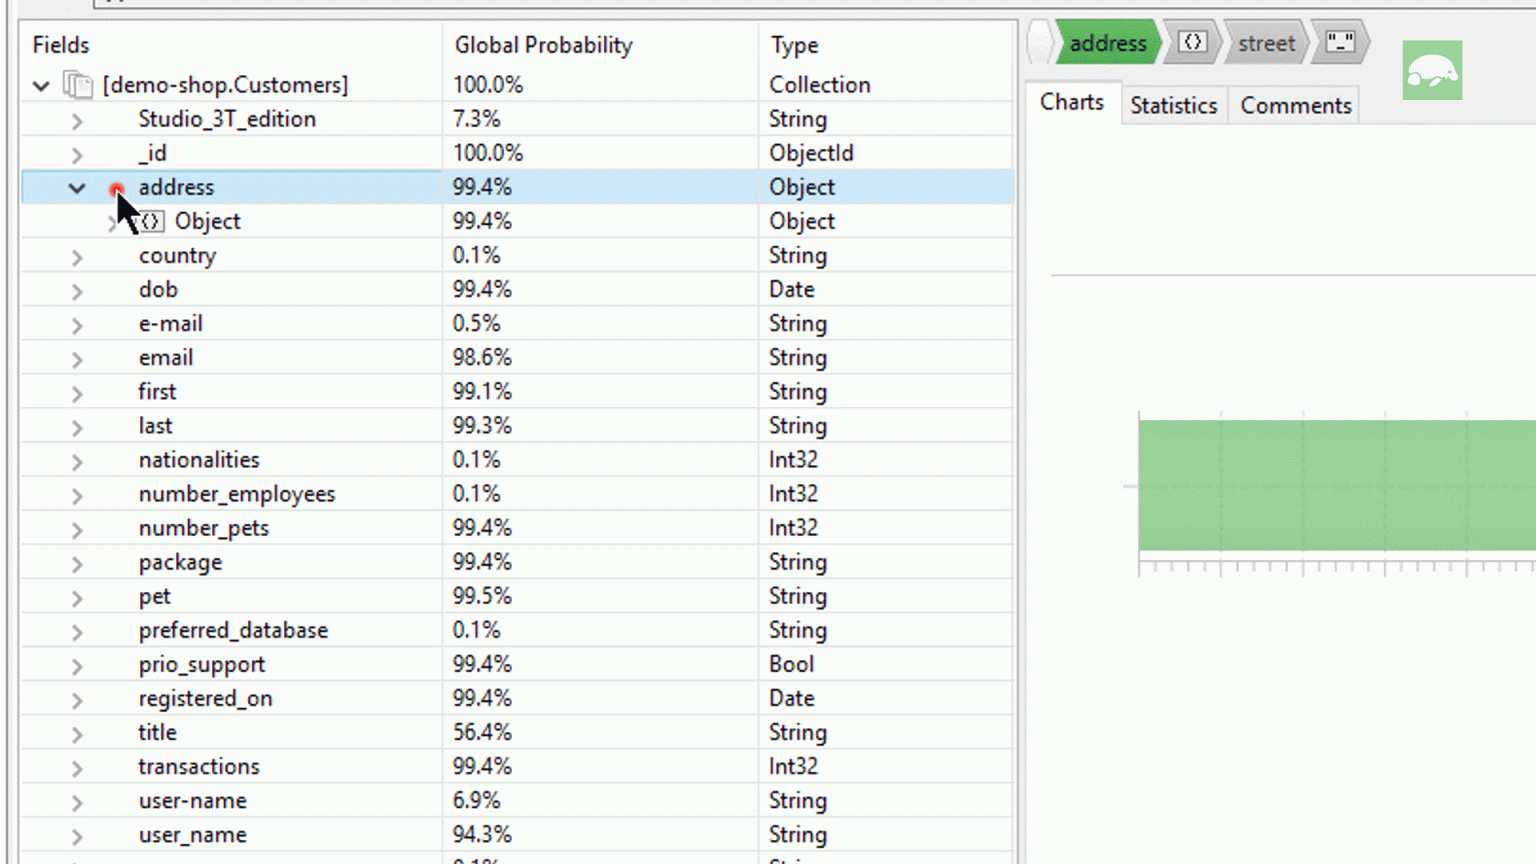Select the dob field name
The width and height of the screenshot is (1536, 864).
(158, 289)
